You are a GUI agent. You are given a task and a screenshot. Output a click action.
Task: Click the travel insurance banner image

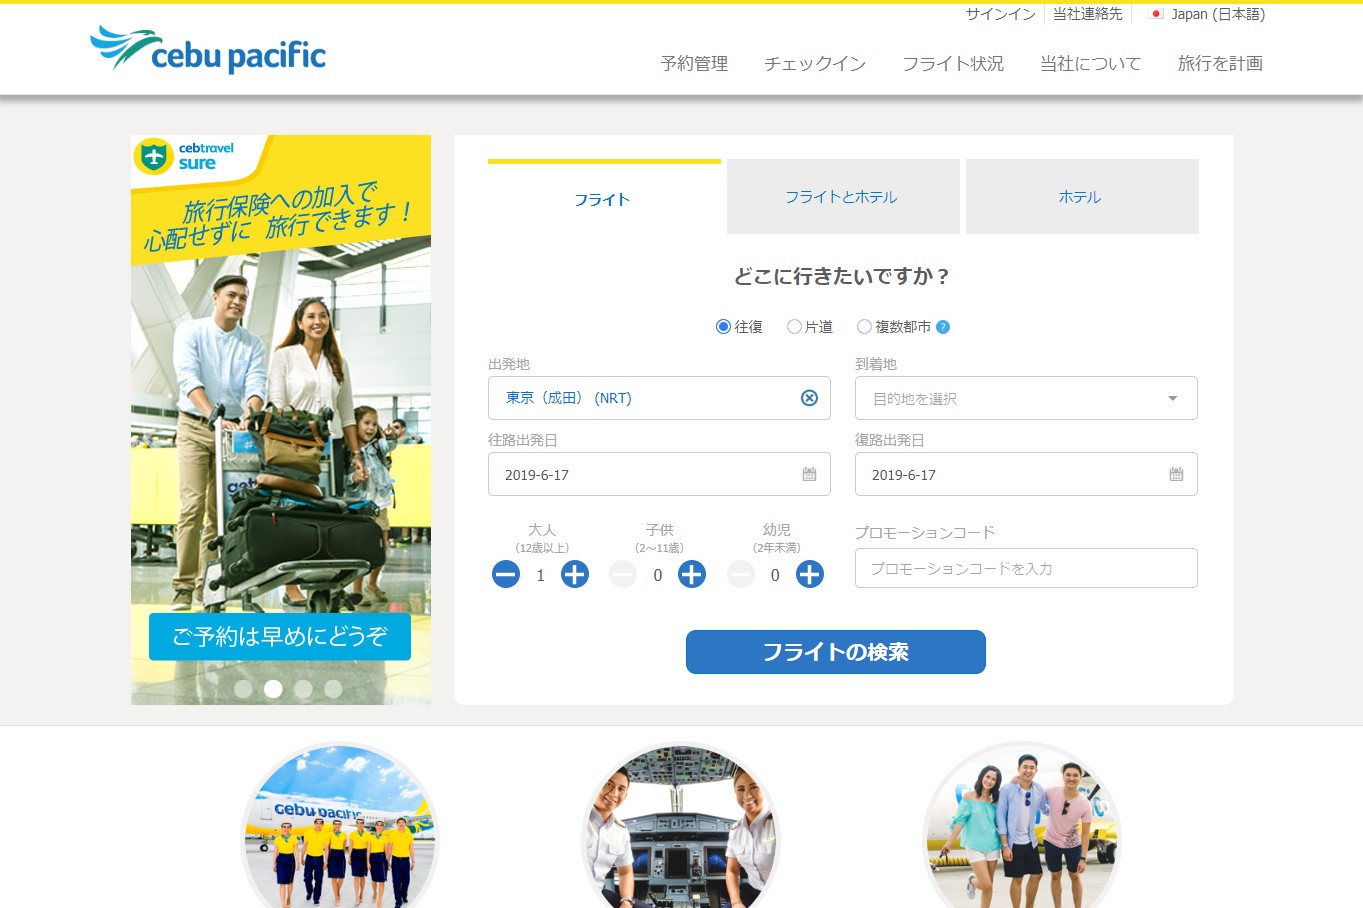tap(281, 420)
